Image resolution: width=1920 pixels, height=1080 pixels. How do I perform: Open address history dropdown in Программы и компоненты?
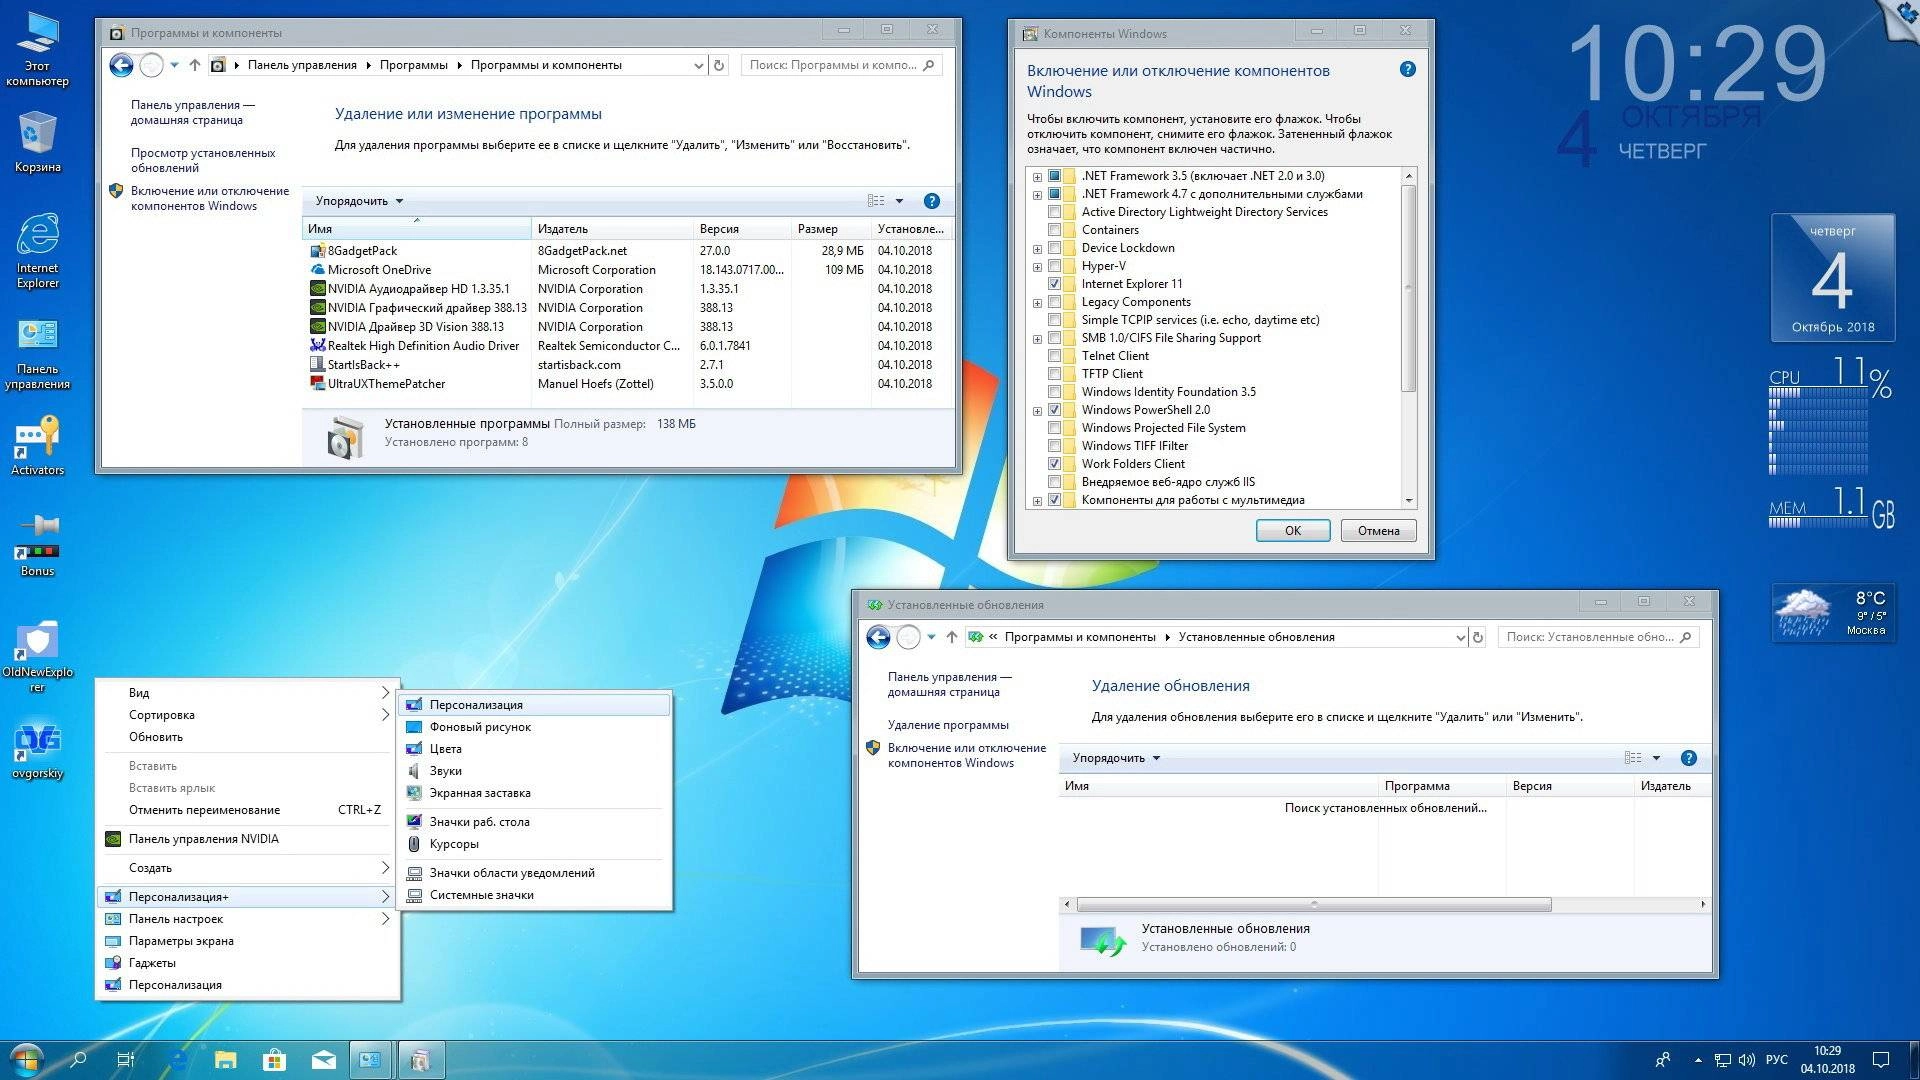[x=698, y=65]
